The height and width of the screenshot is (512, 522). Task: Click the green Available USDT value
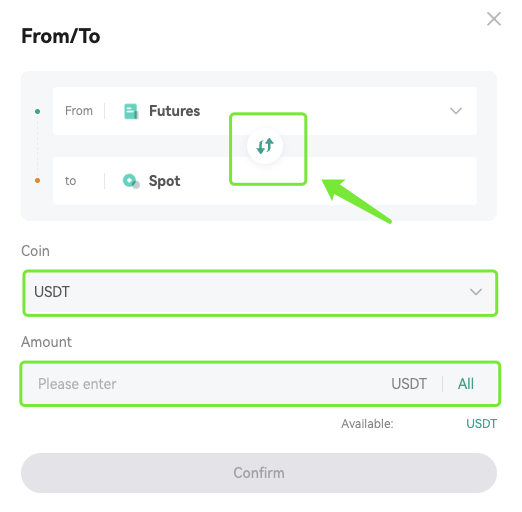pos(481,424)
